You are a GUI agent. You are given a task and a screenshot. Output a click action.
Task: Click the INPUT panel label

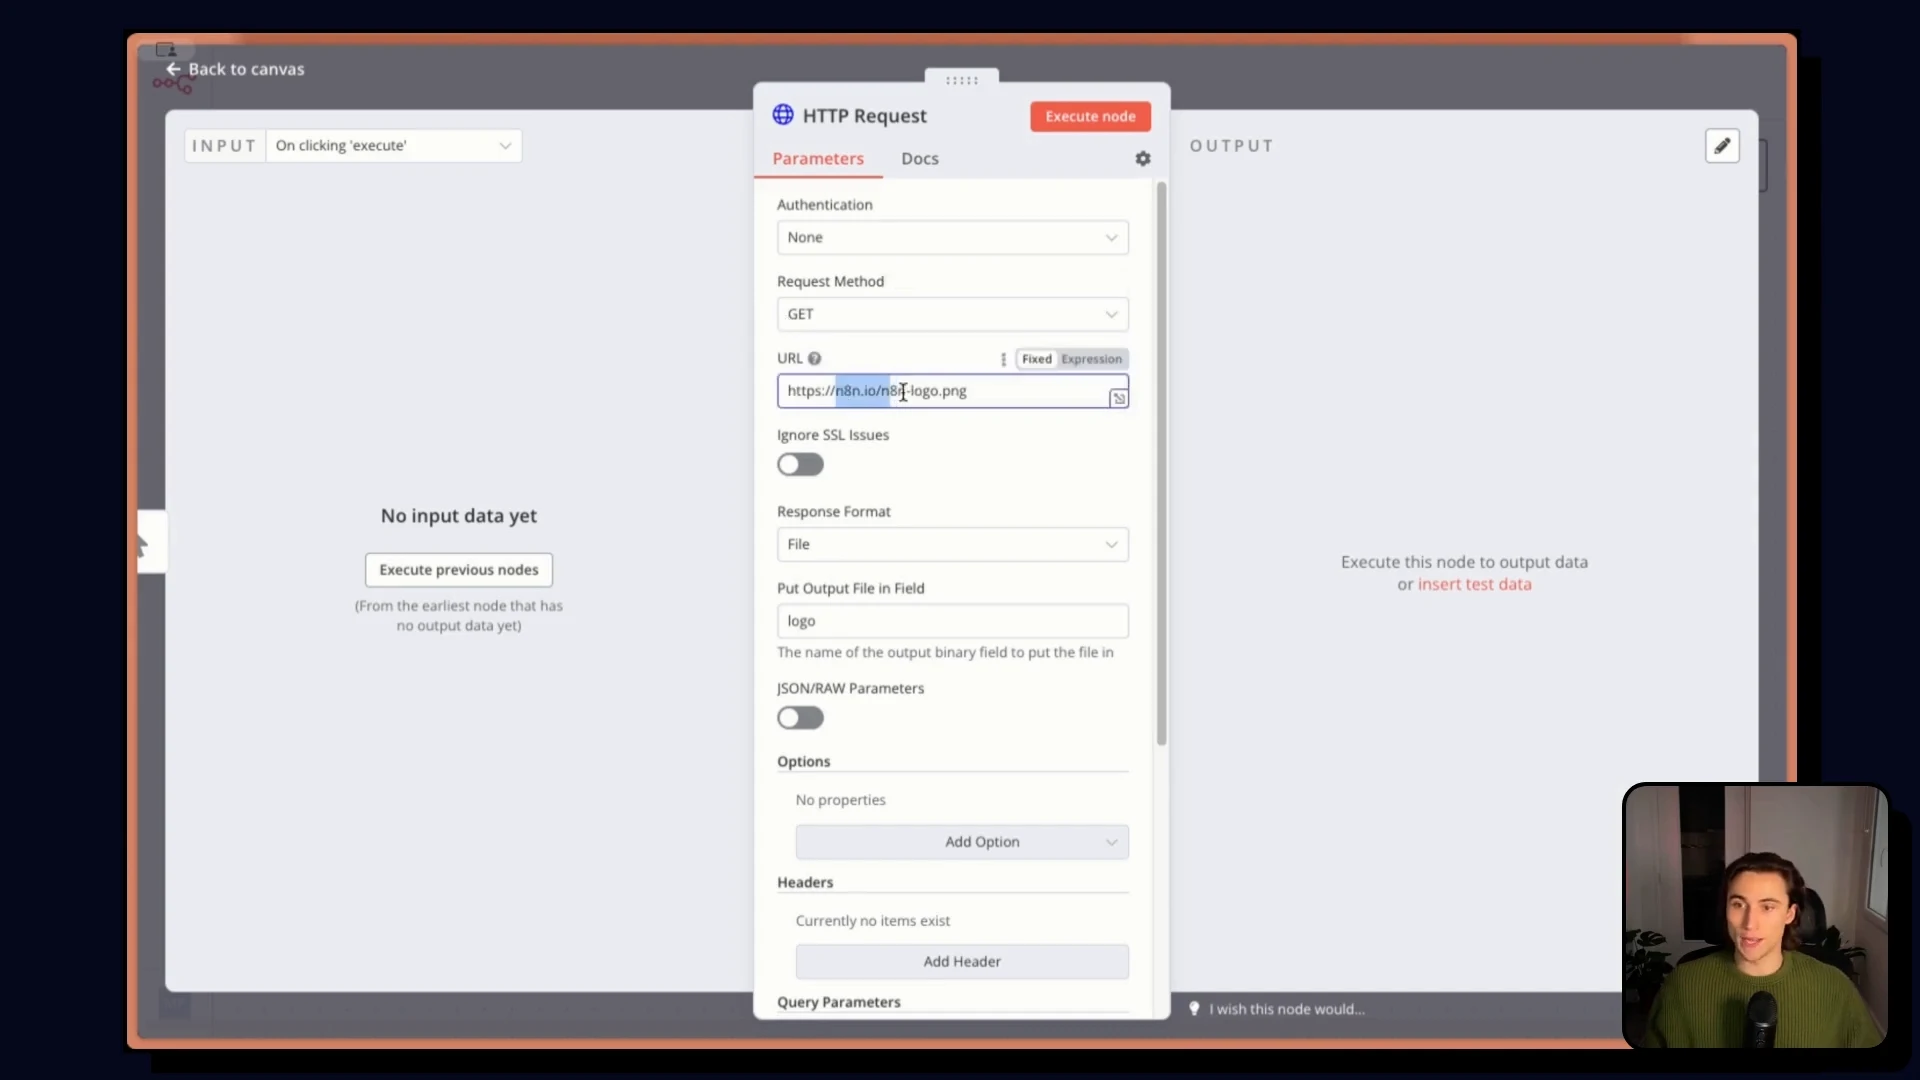click(224, 146)
